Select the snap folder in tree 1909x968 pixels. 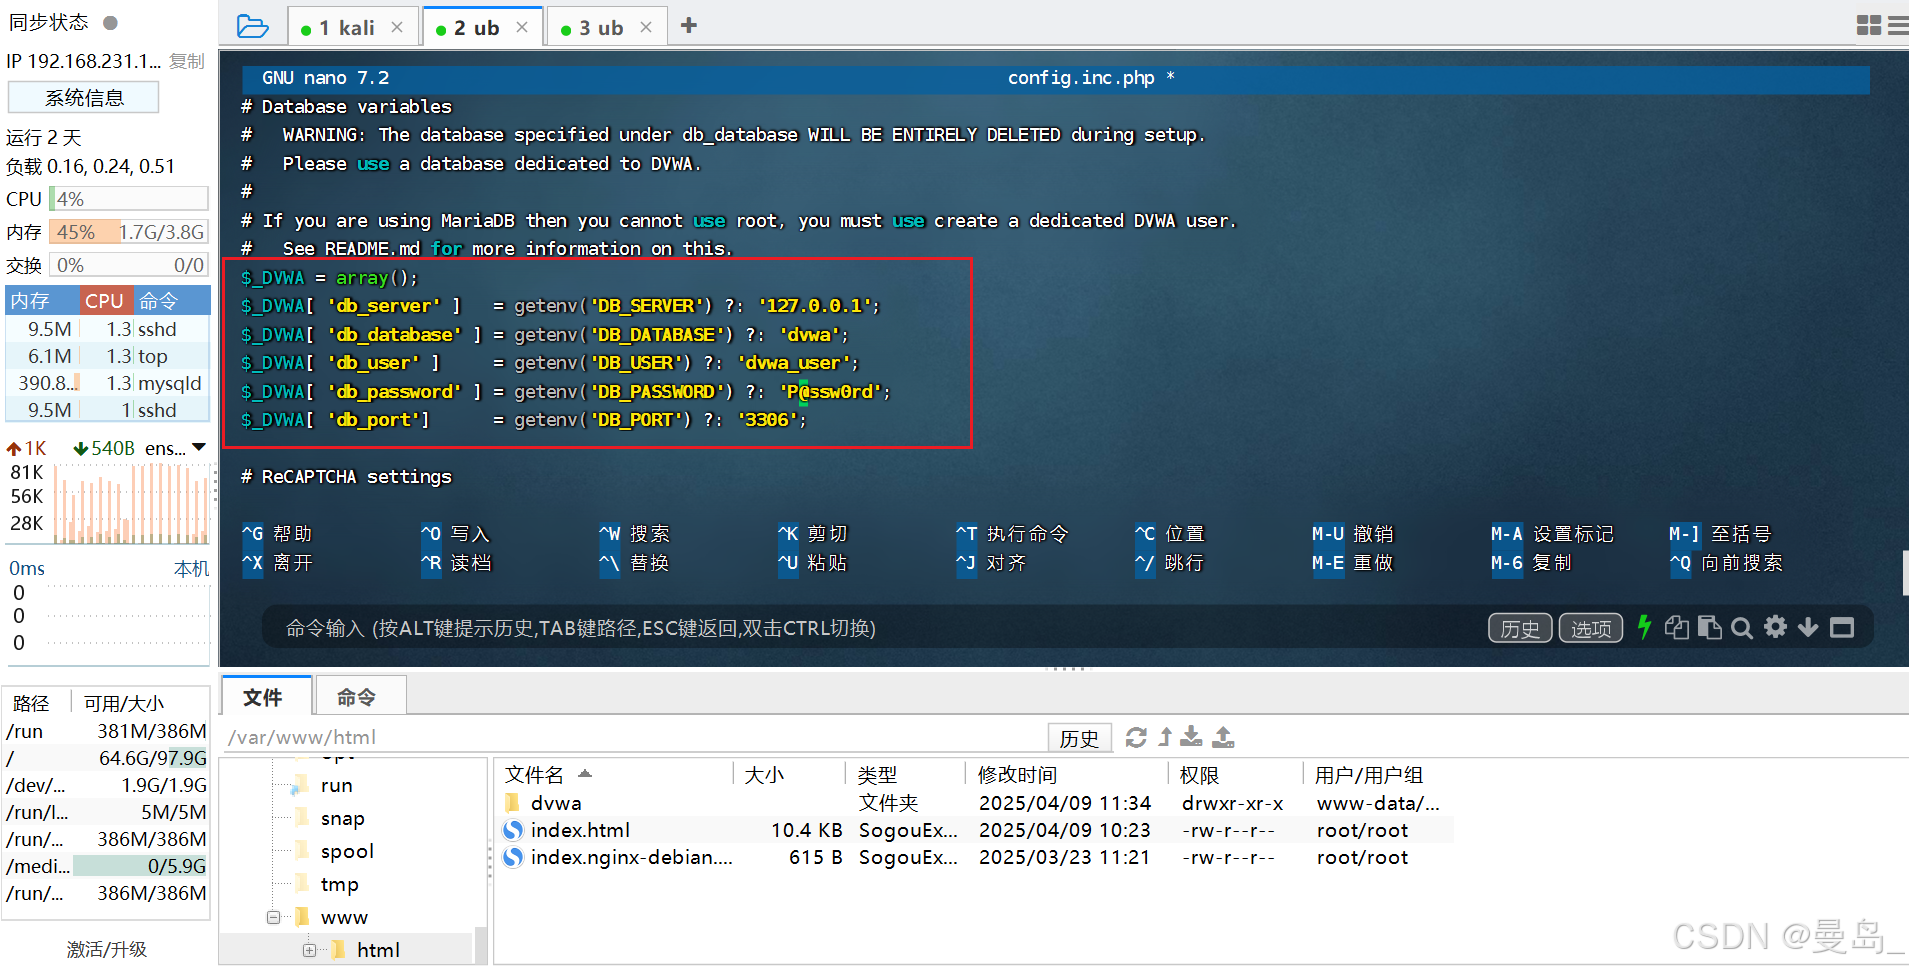pyautogui.click(x=342, y=819)
